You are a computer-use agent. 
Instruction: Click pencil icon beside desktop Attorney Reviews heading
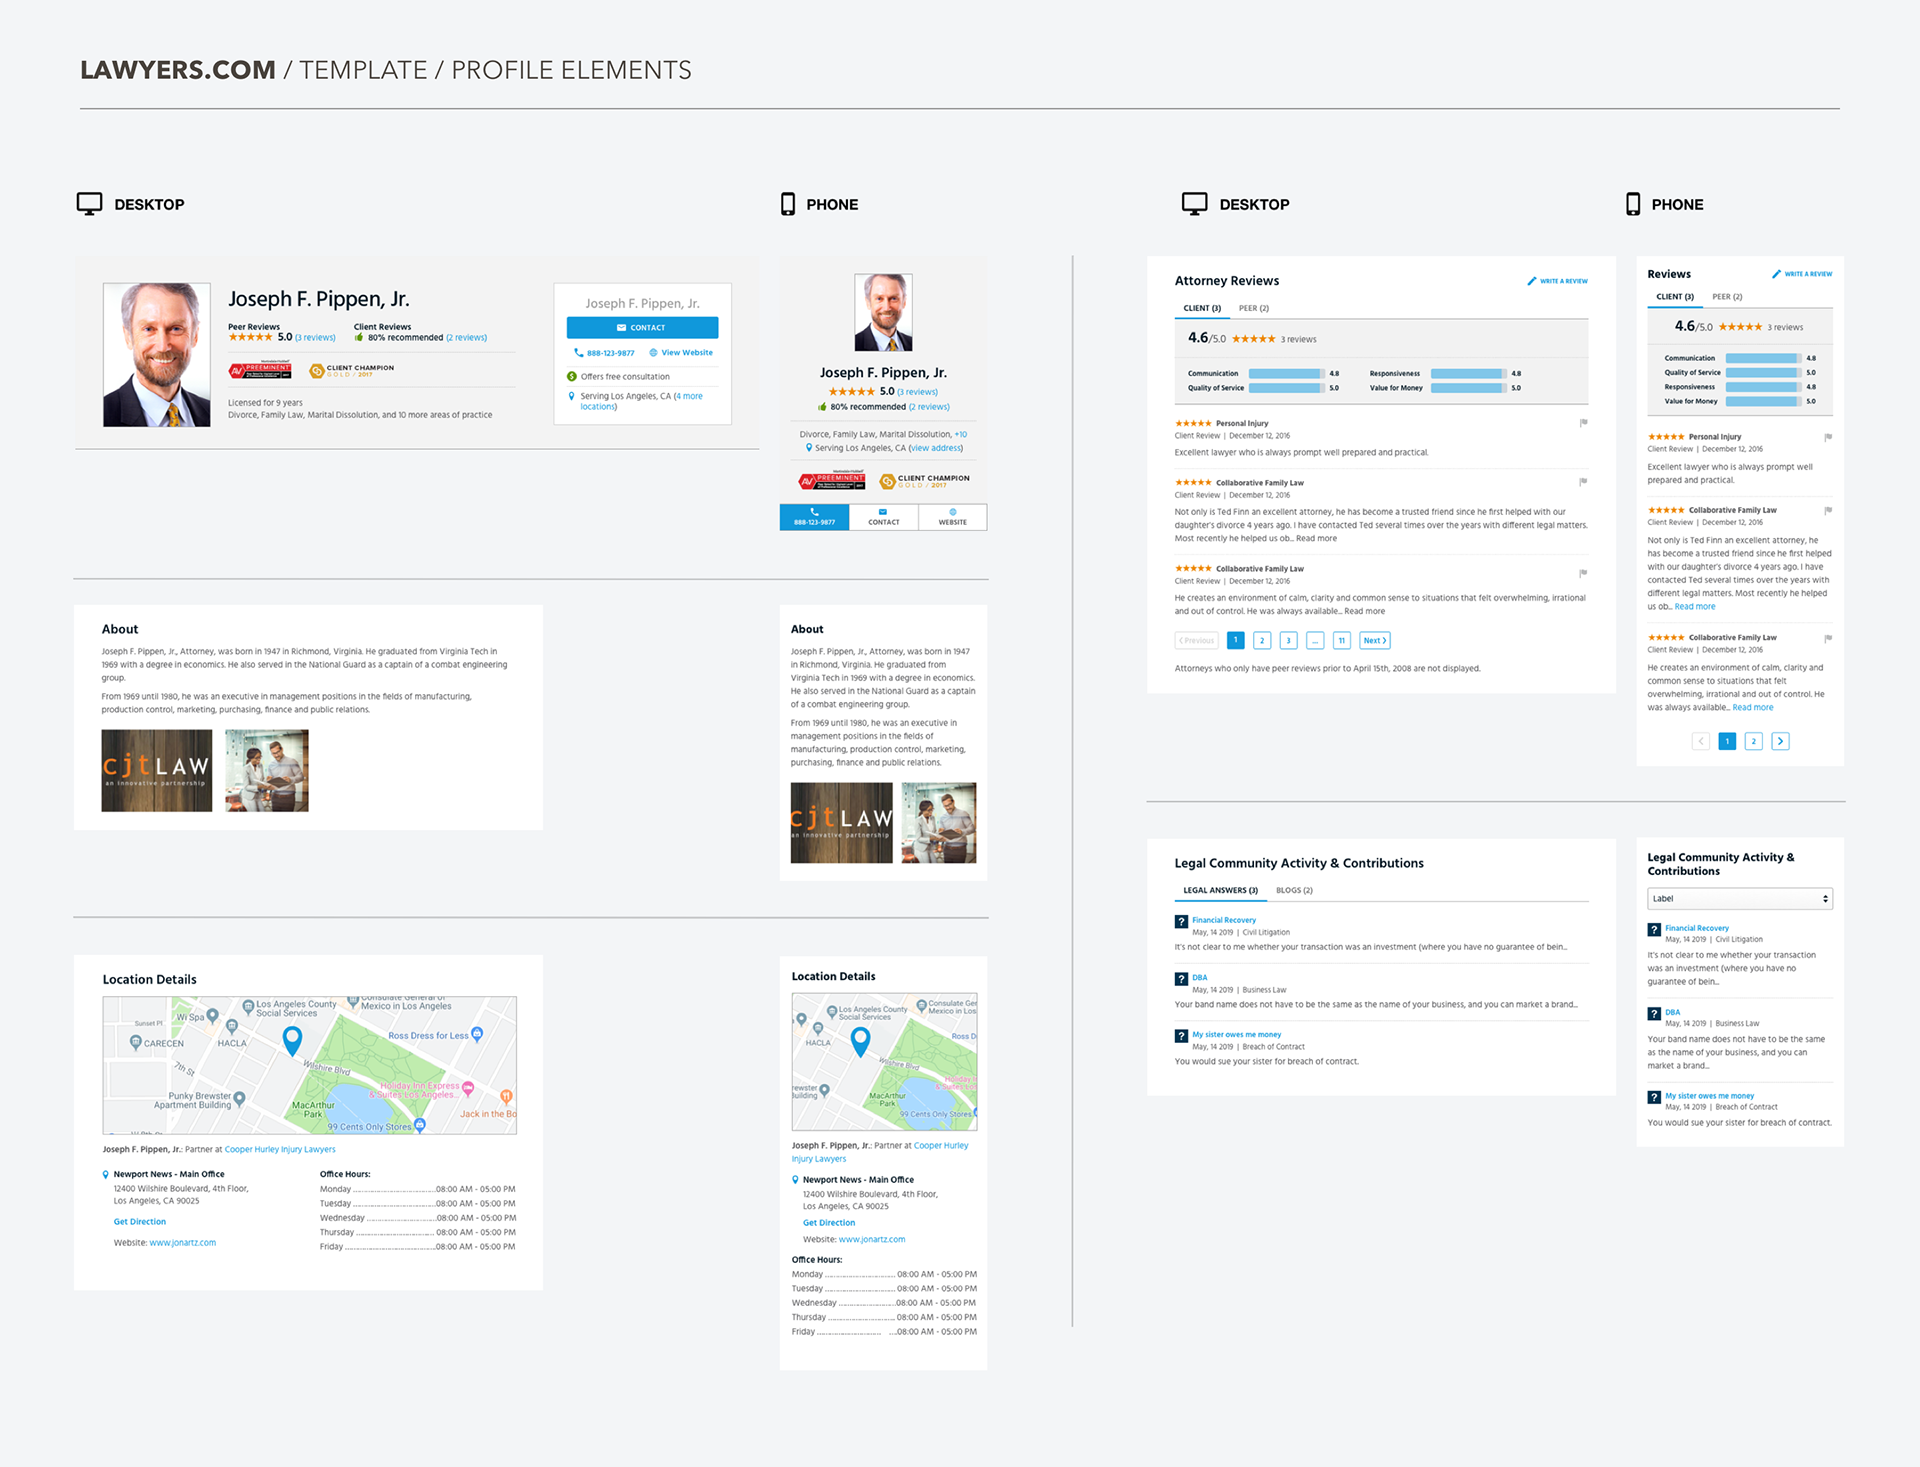tap(1531, 281)
